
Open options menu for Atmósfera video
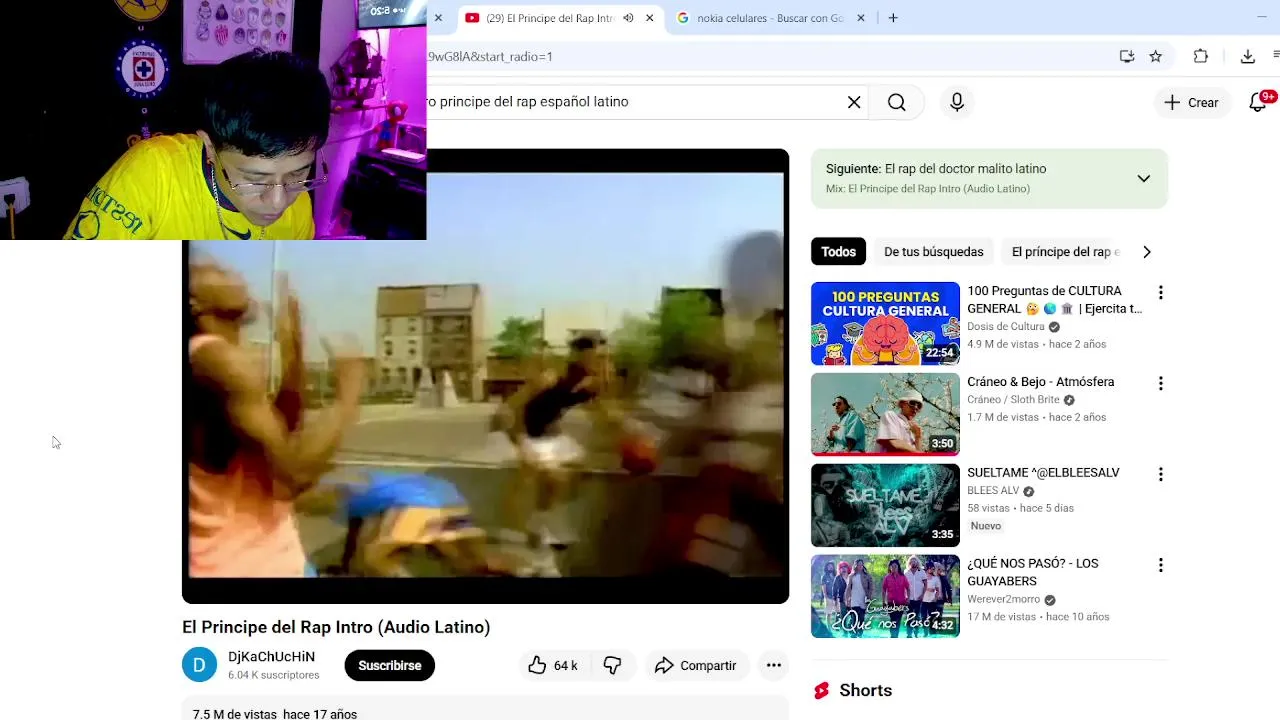tap(1160, 384)
